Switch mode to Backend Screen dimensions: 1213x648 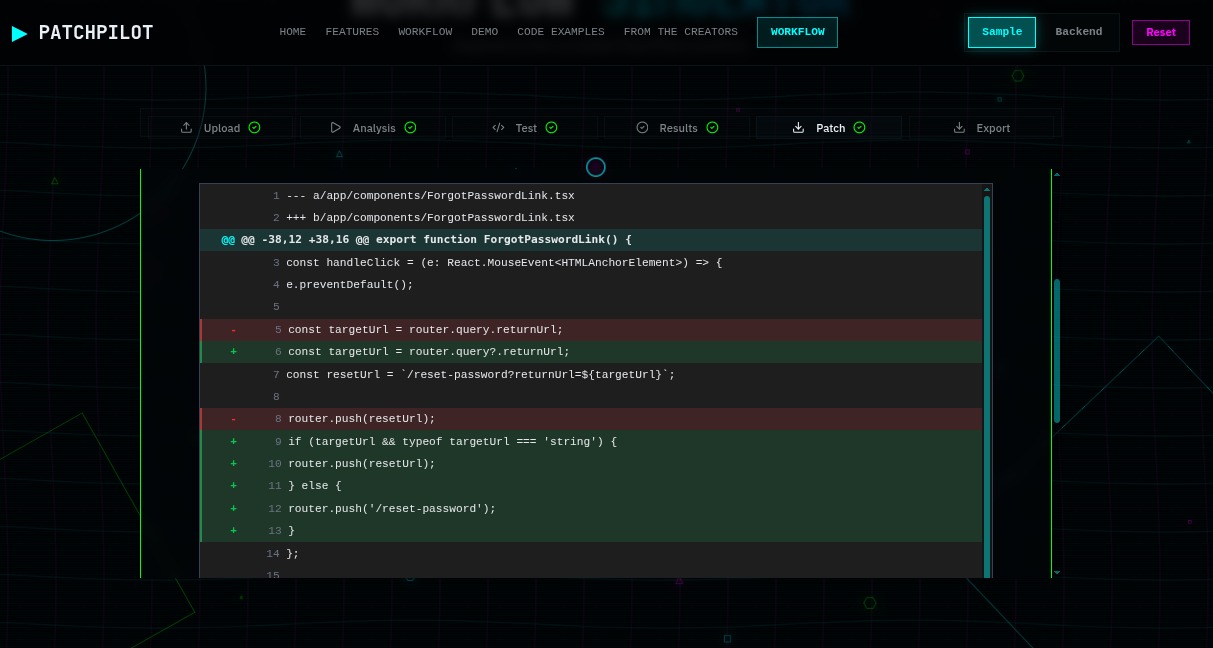[1079, 32]
